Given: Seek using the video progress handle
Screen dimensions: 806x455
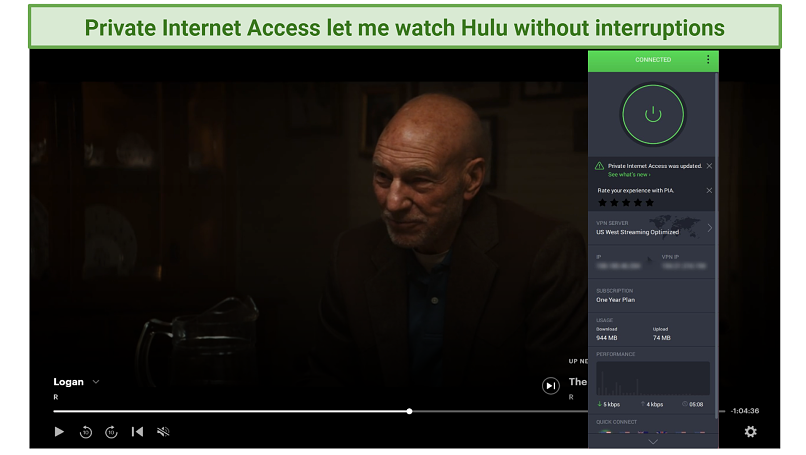Looking at the screenshot, I should tap(409, 411).
